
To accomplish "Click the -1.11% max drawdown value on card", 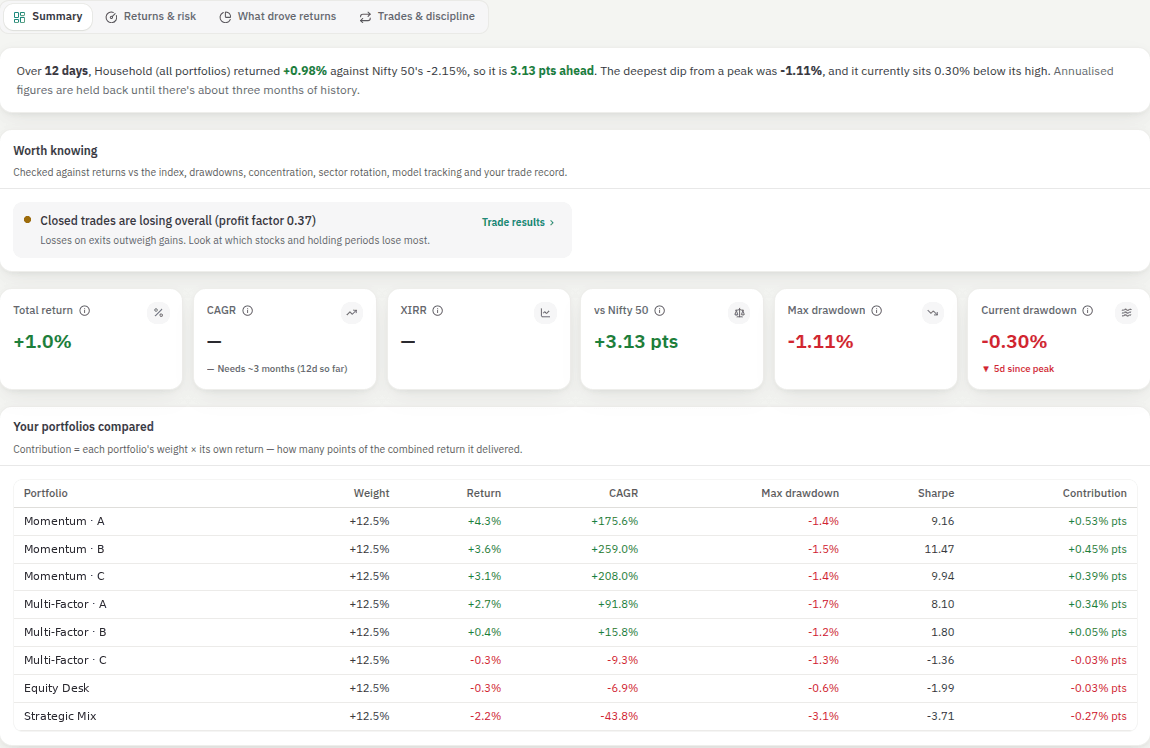I will tap(820, 342).
